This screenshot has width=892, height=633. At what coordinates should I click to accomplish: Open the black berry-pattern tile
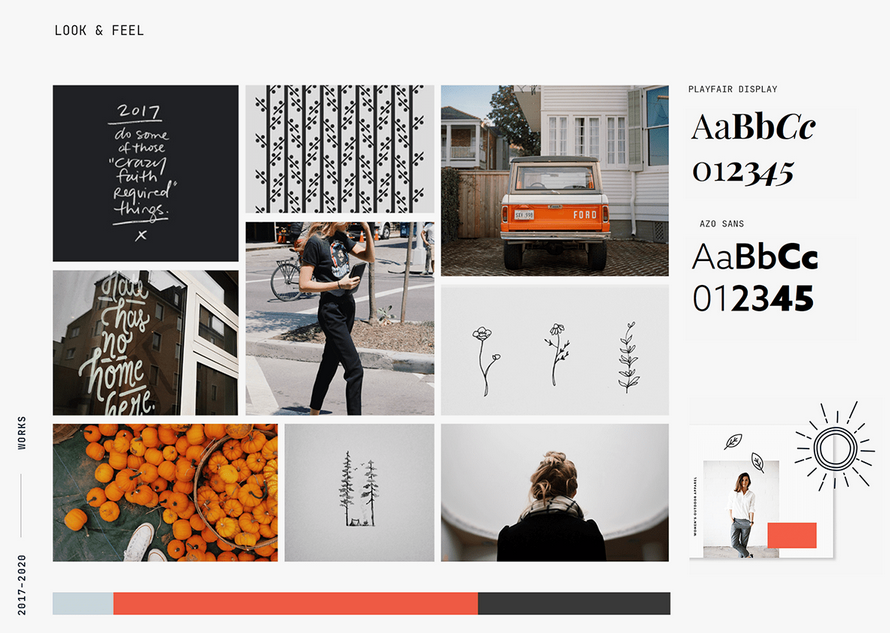pos(340,149)
